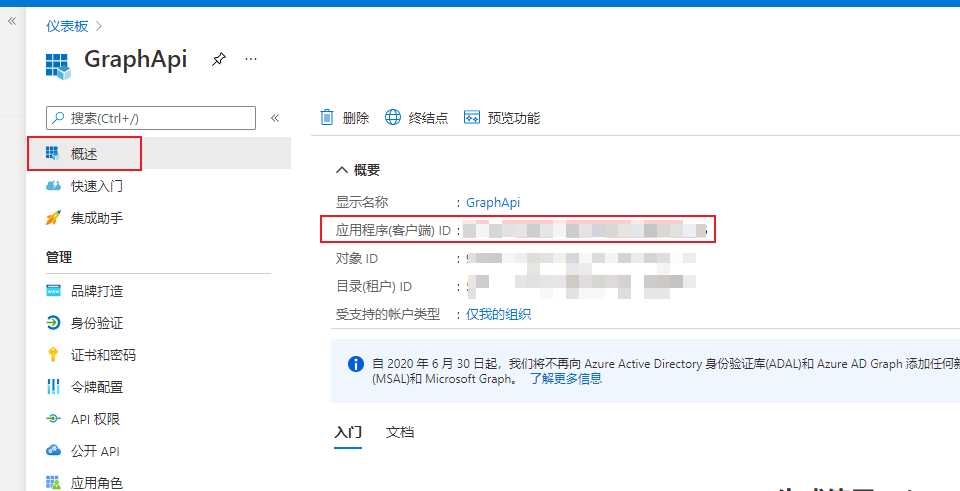Collapse the resource menu panel
960x491 pixels.
[275, 118]
